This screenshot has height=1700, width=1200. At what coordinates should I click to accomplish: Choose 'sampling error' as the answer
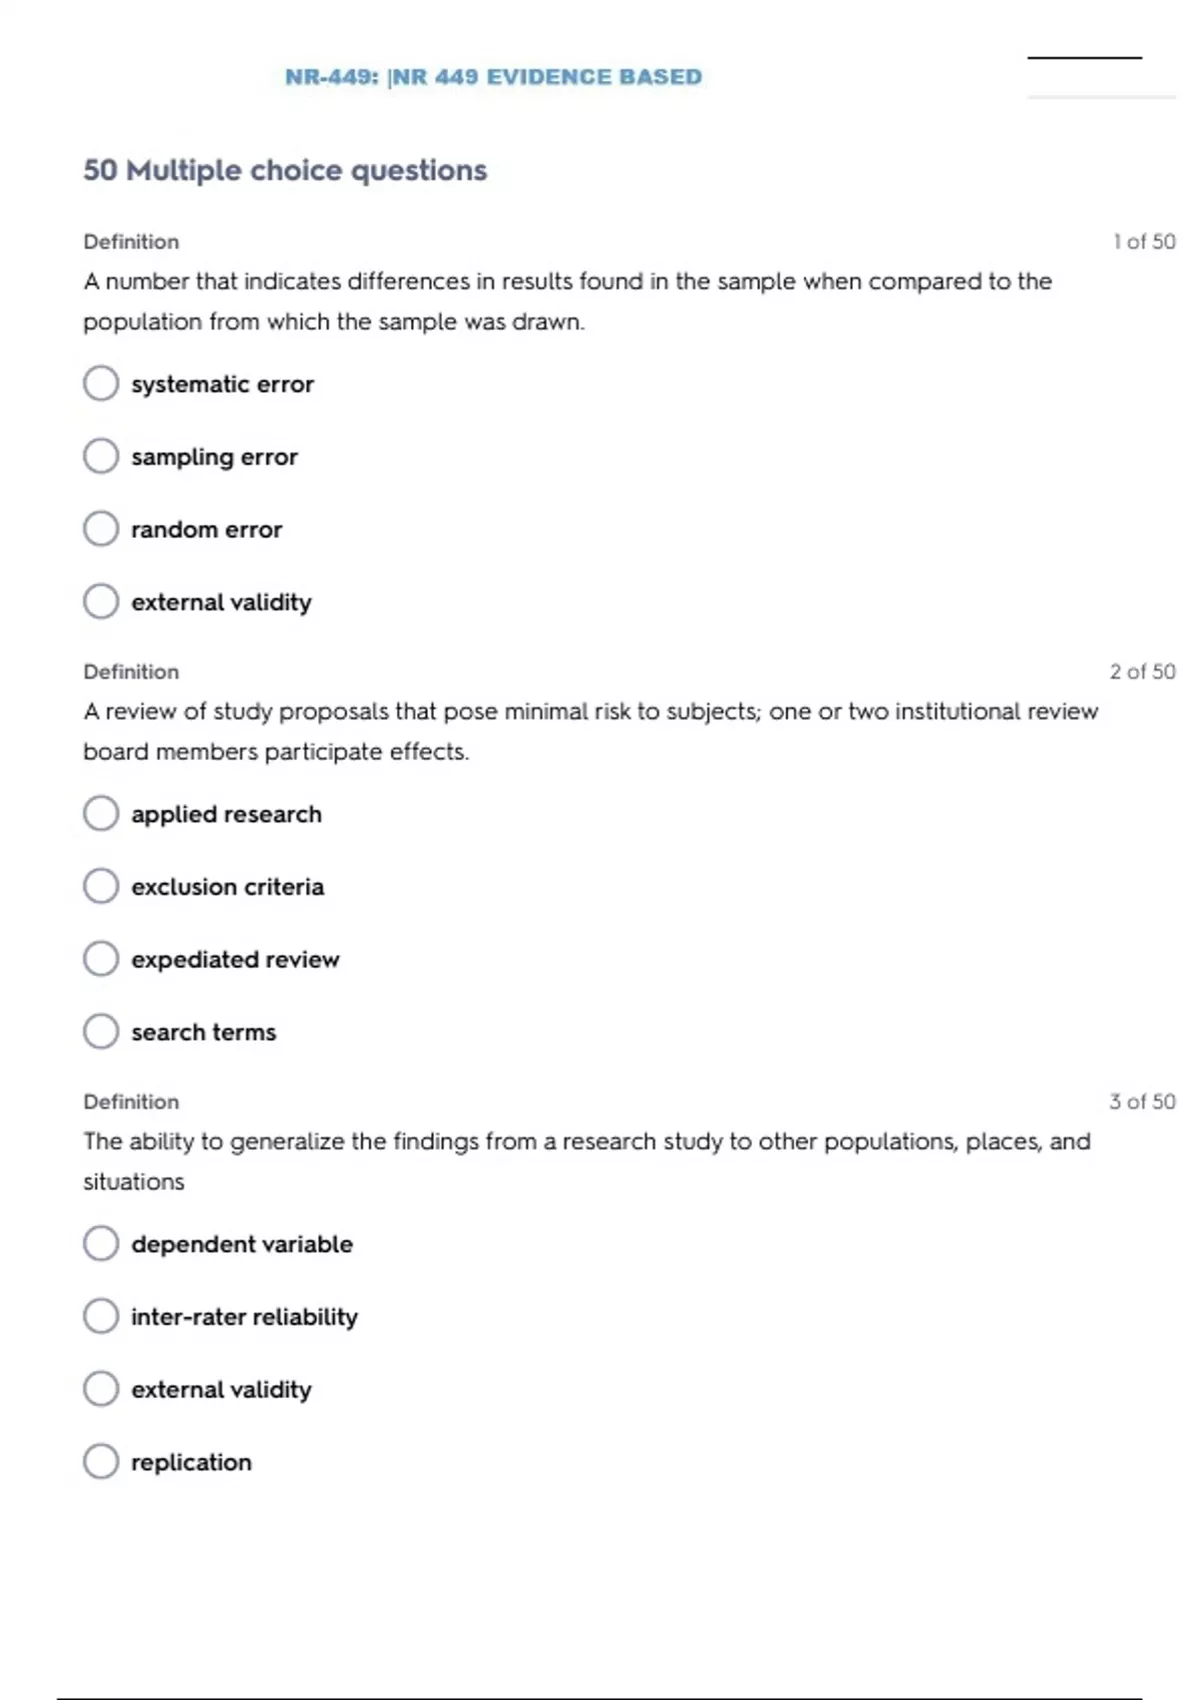(x=101, y=456)
